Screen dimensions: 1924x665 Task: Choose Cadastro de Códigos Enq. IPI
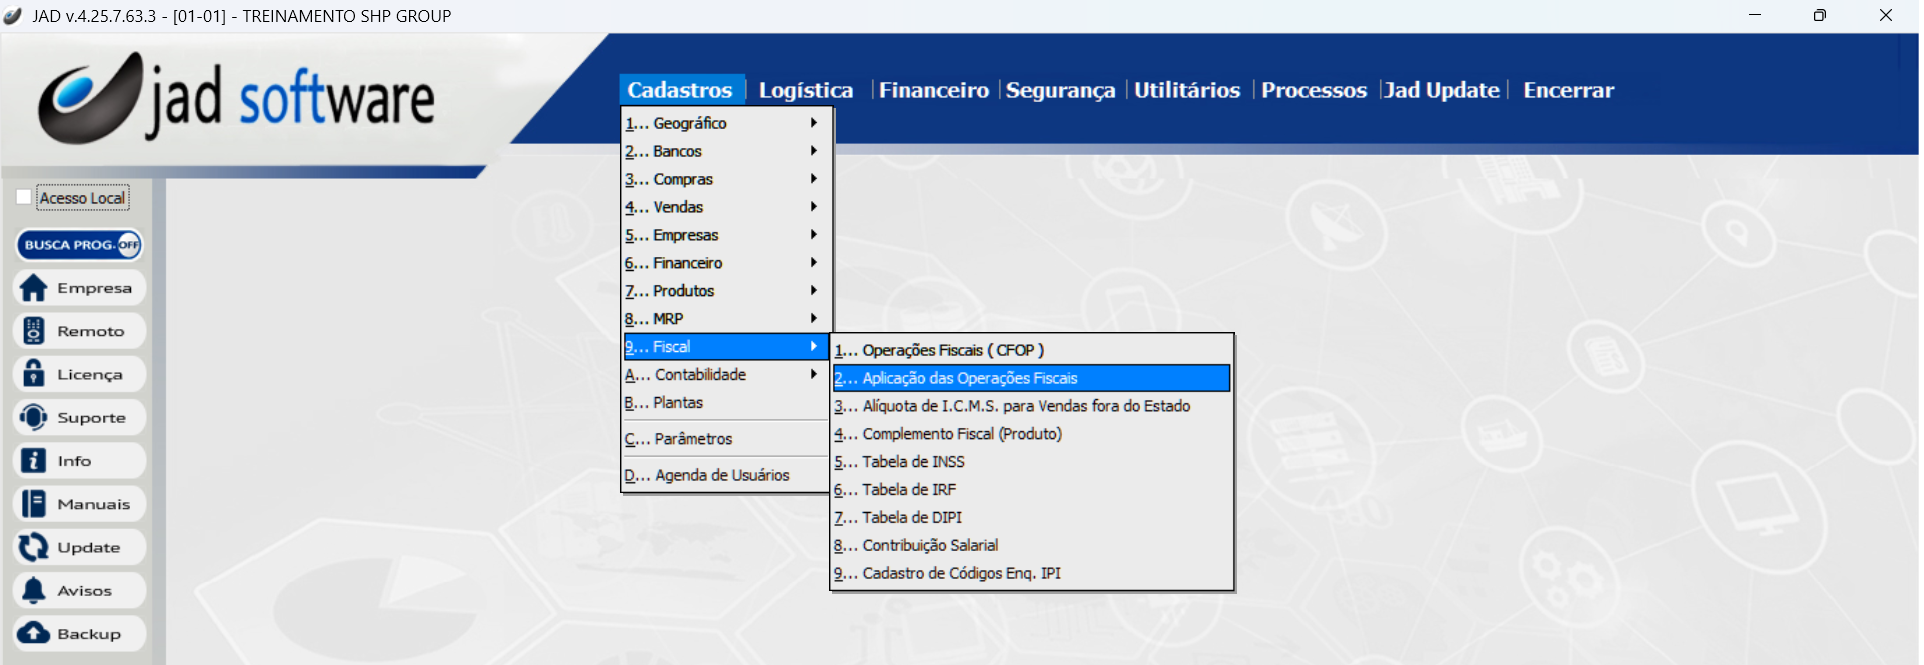(x=1031, y=574)
